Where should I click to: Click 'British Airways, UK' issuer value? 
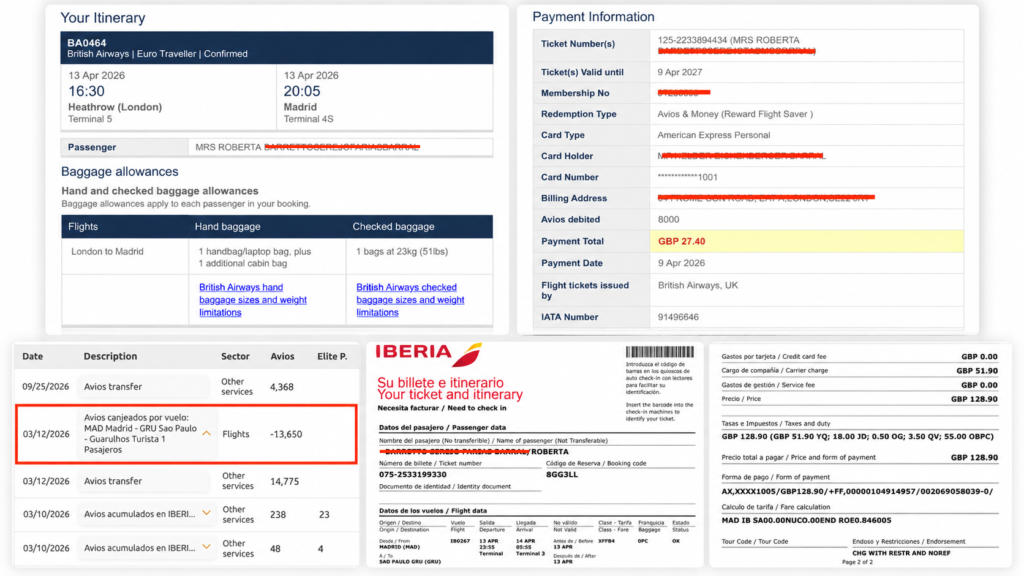click(698, 285)
